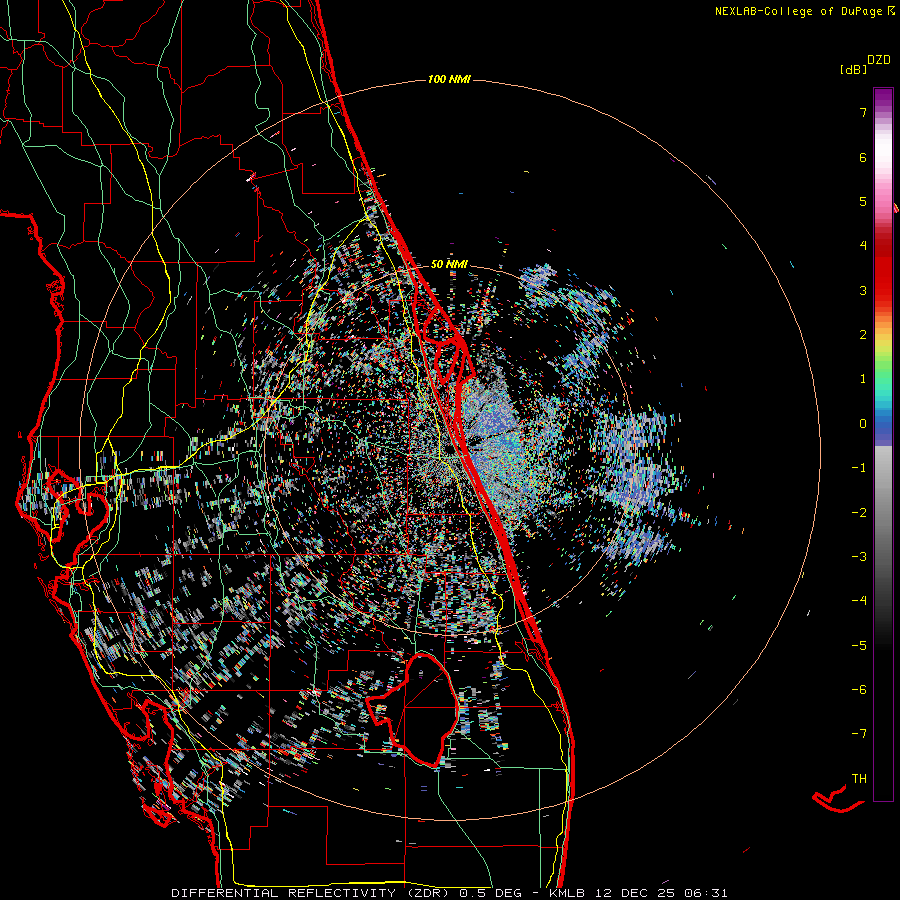The height and width of the screenshot is (900, 900).
Task: Click the -4 scale label
Action: tap(859, 601)
